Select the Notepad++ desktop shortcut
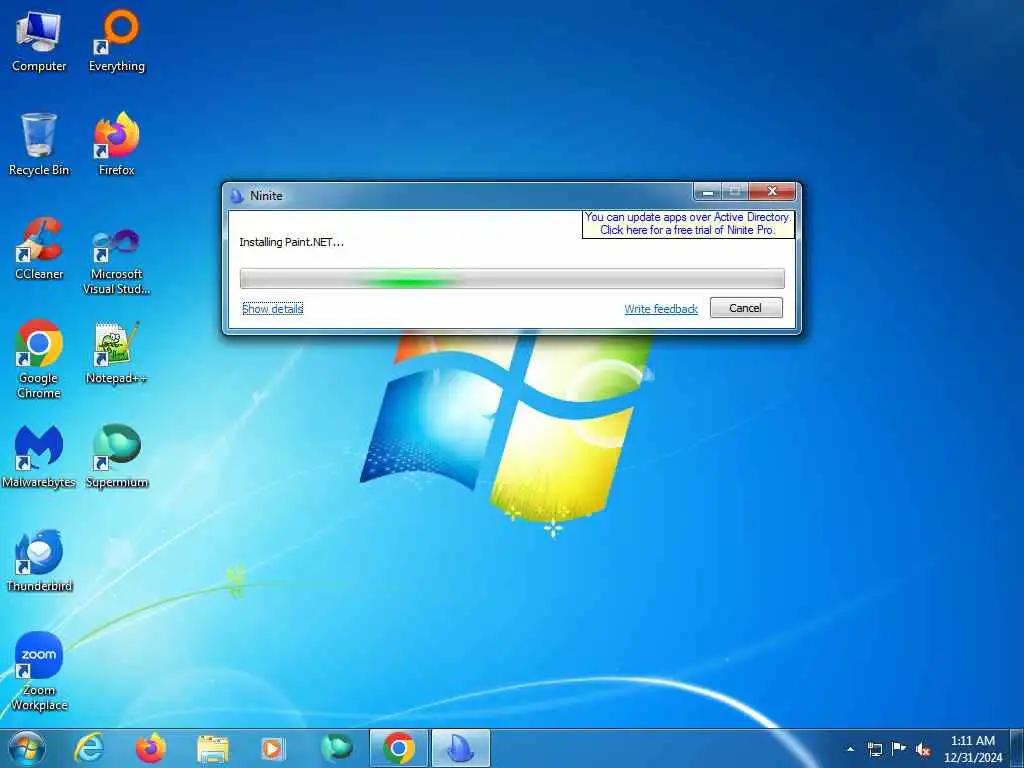The height and width of the screenshot is (768, 1024). pos(117,353)
